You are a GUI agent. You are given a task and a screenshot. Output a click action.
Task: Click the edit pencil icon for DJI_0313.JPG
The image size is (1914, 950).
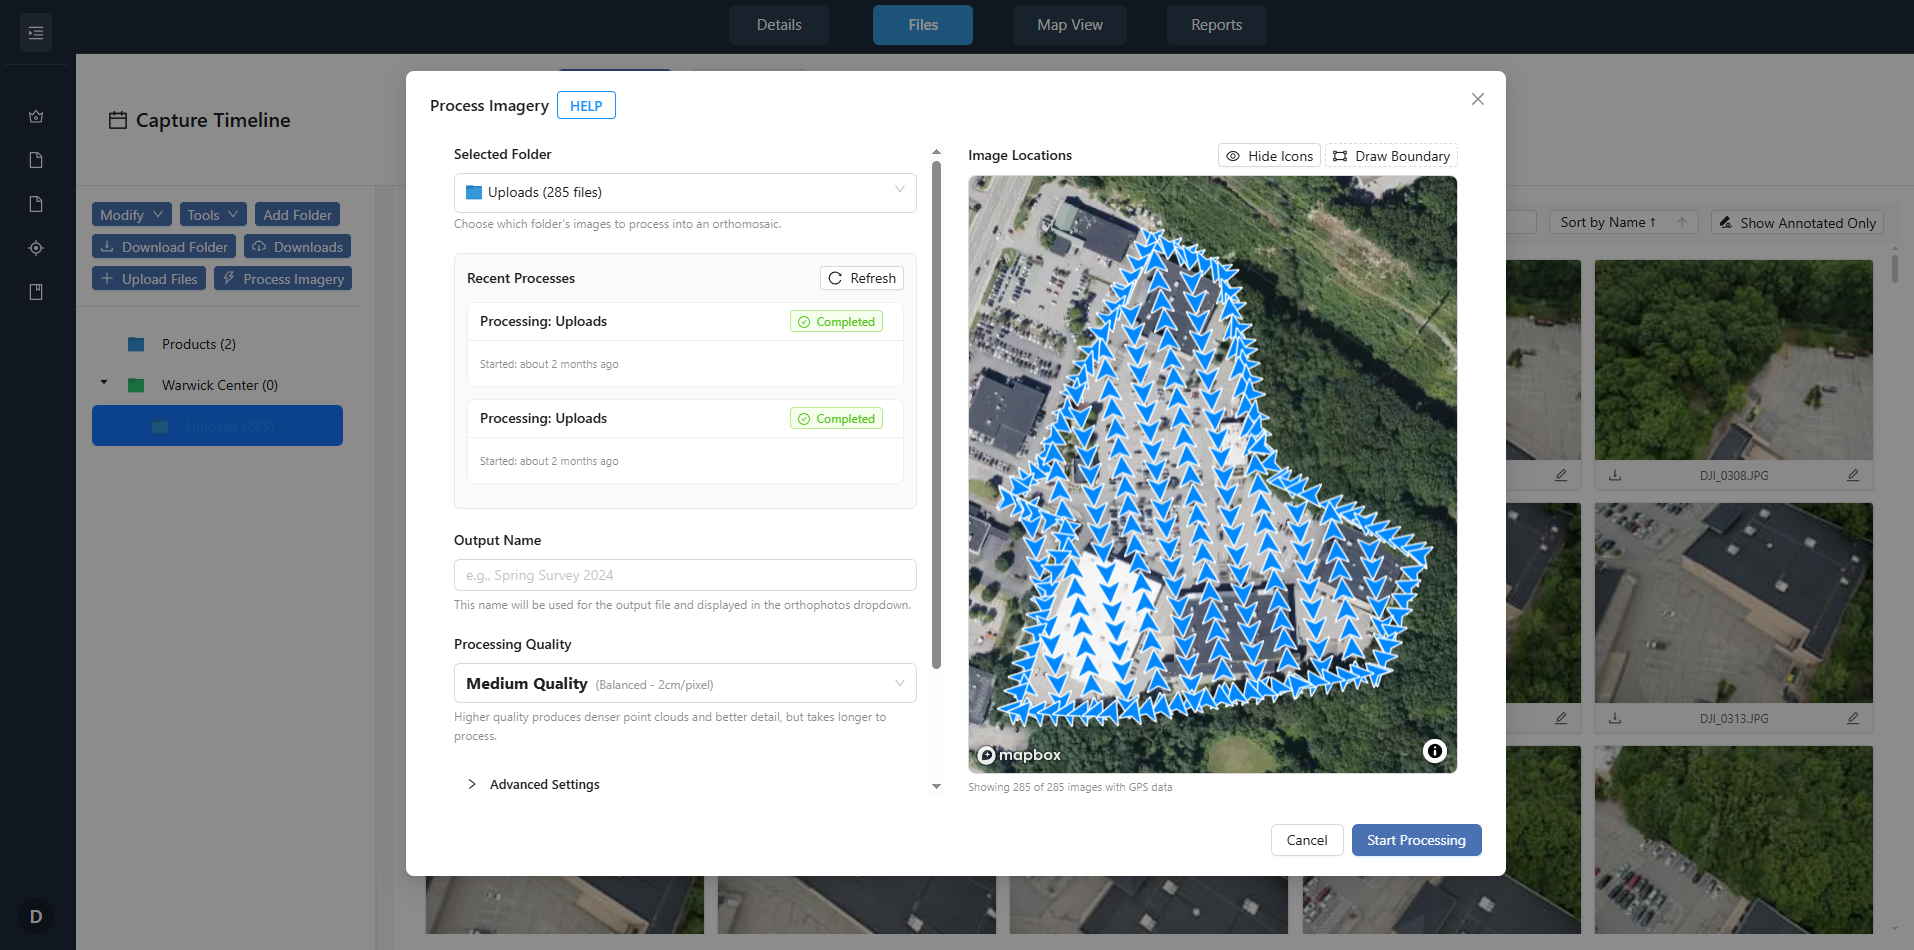click(x=1852, y=719)
